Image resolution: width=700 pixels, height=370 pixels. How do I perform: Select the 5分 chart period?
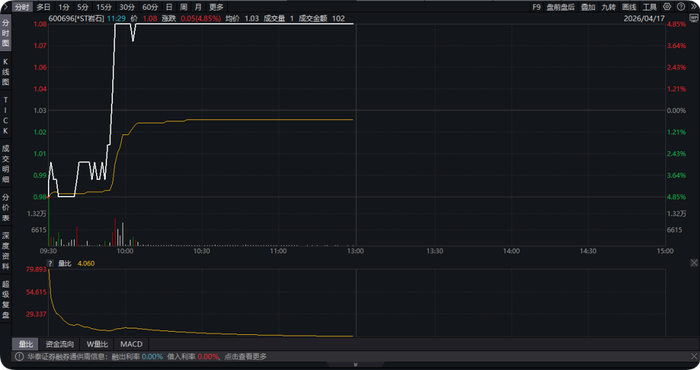pos(83,7)
